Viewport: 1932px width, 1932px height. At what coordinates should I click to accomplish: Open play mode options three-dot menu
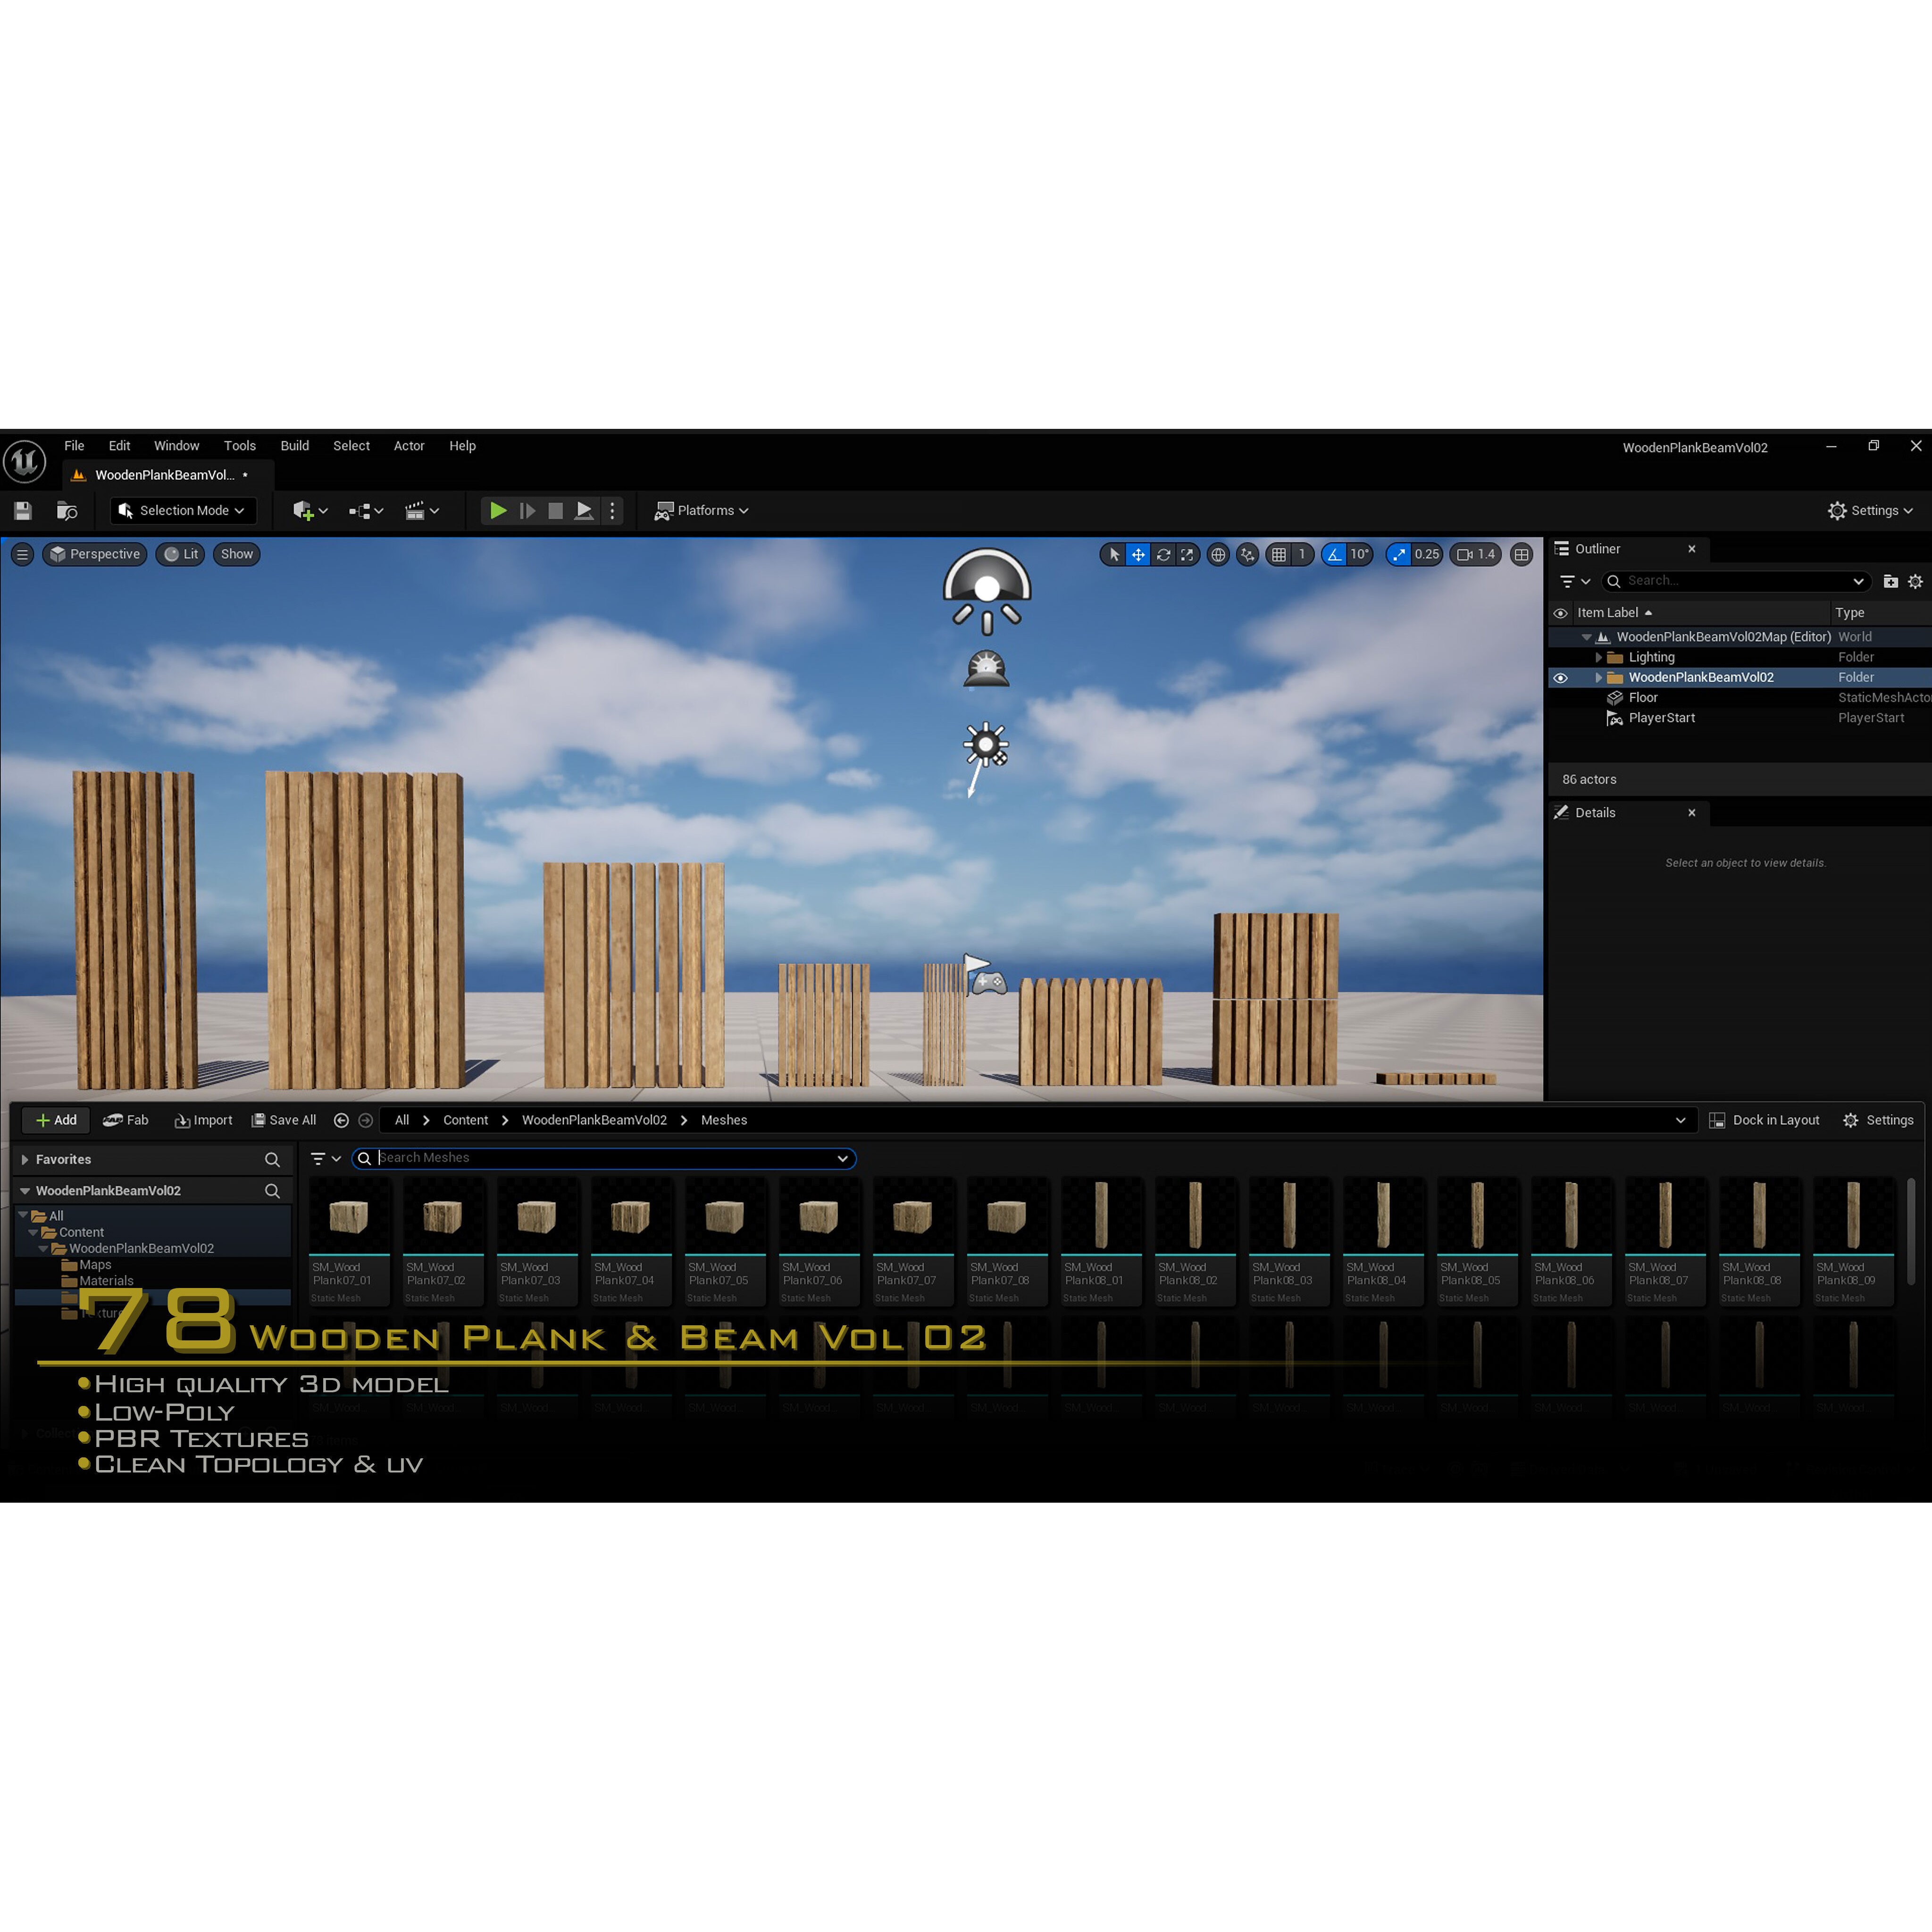pos(612,511)
